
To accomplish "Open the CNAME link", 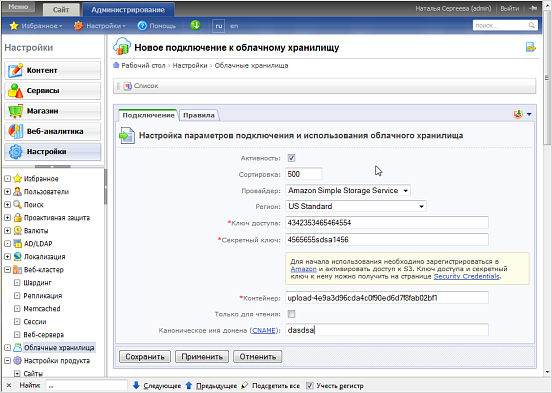I will tap(264, 331).
